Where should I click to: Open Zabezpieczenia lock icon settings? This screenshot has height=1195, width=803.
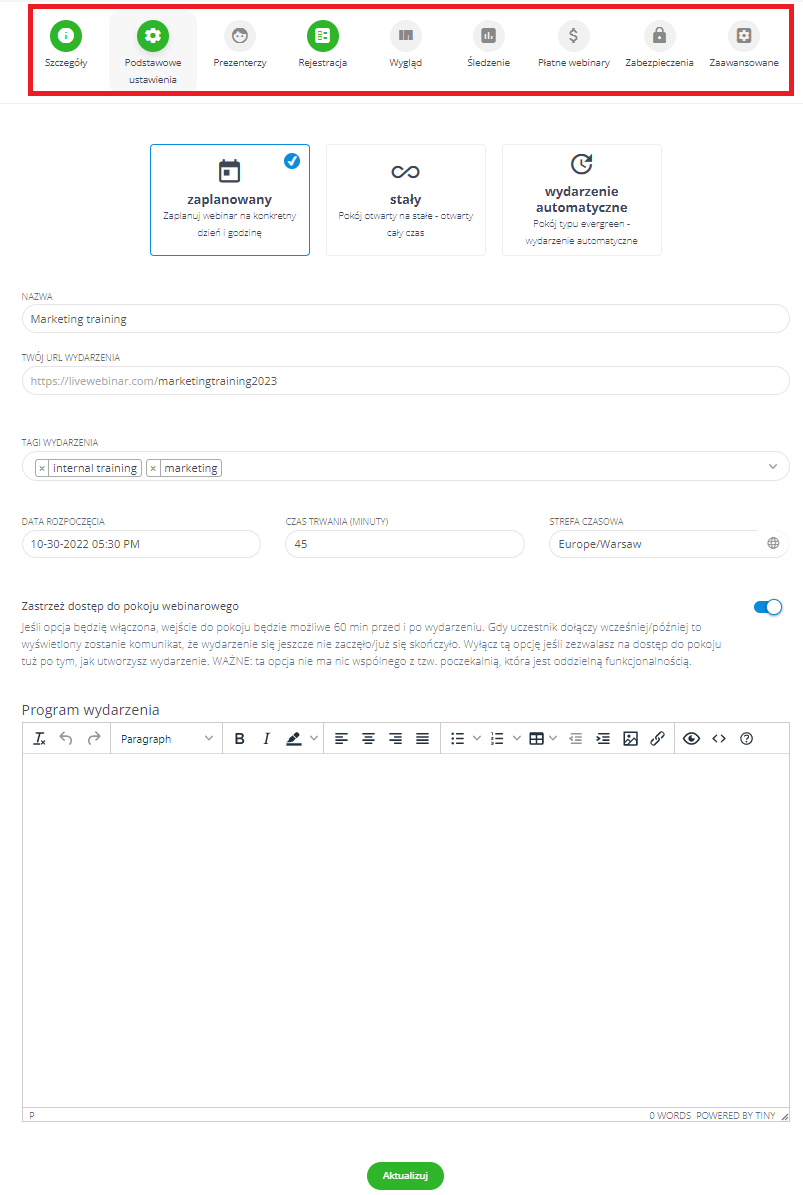pos(659,37)
